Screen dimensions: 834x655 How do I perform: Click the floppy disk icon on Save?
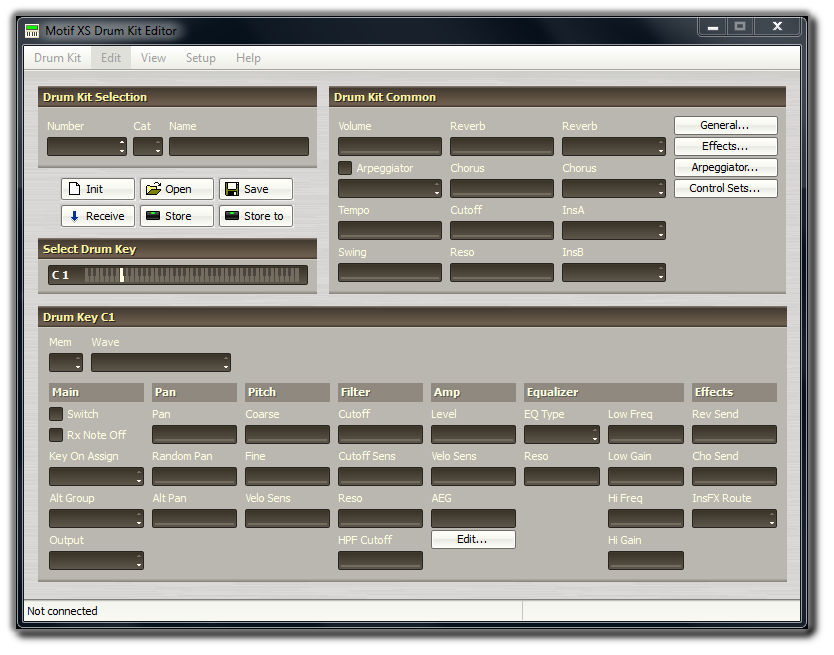(x=232, y=189)
